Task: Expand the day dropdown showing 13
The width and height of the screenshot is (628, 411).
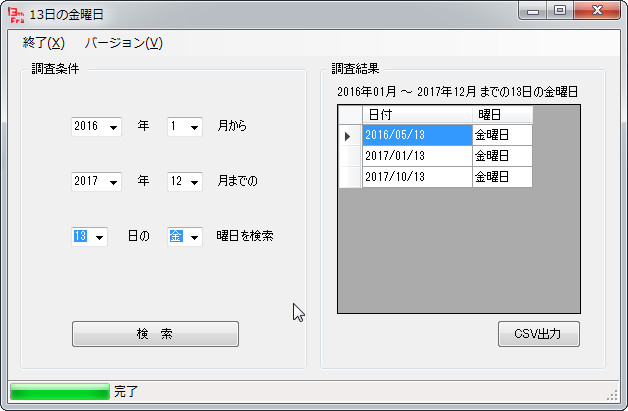Action: [x=99, y=237]
